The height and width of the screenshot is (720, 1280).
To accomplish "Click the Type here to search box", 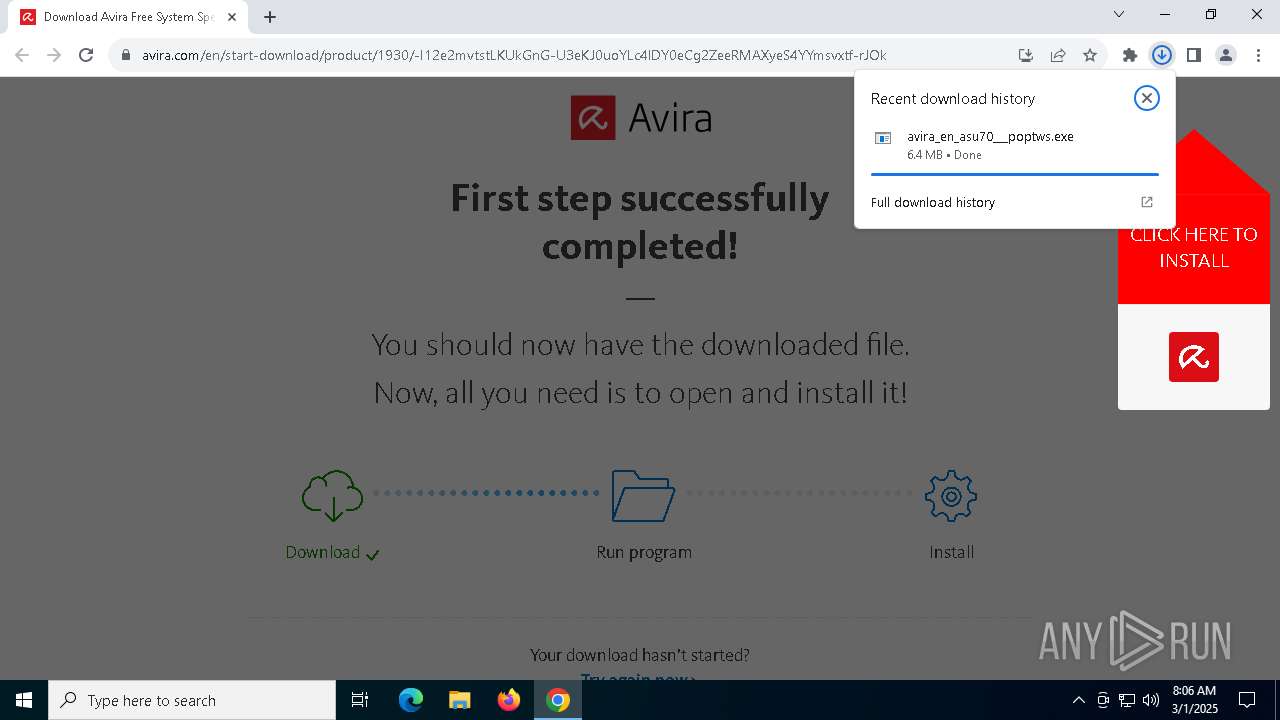I will click(192, 700).
